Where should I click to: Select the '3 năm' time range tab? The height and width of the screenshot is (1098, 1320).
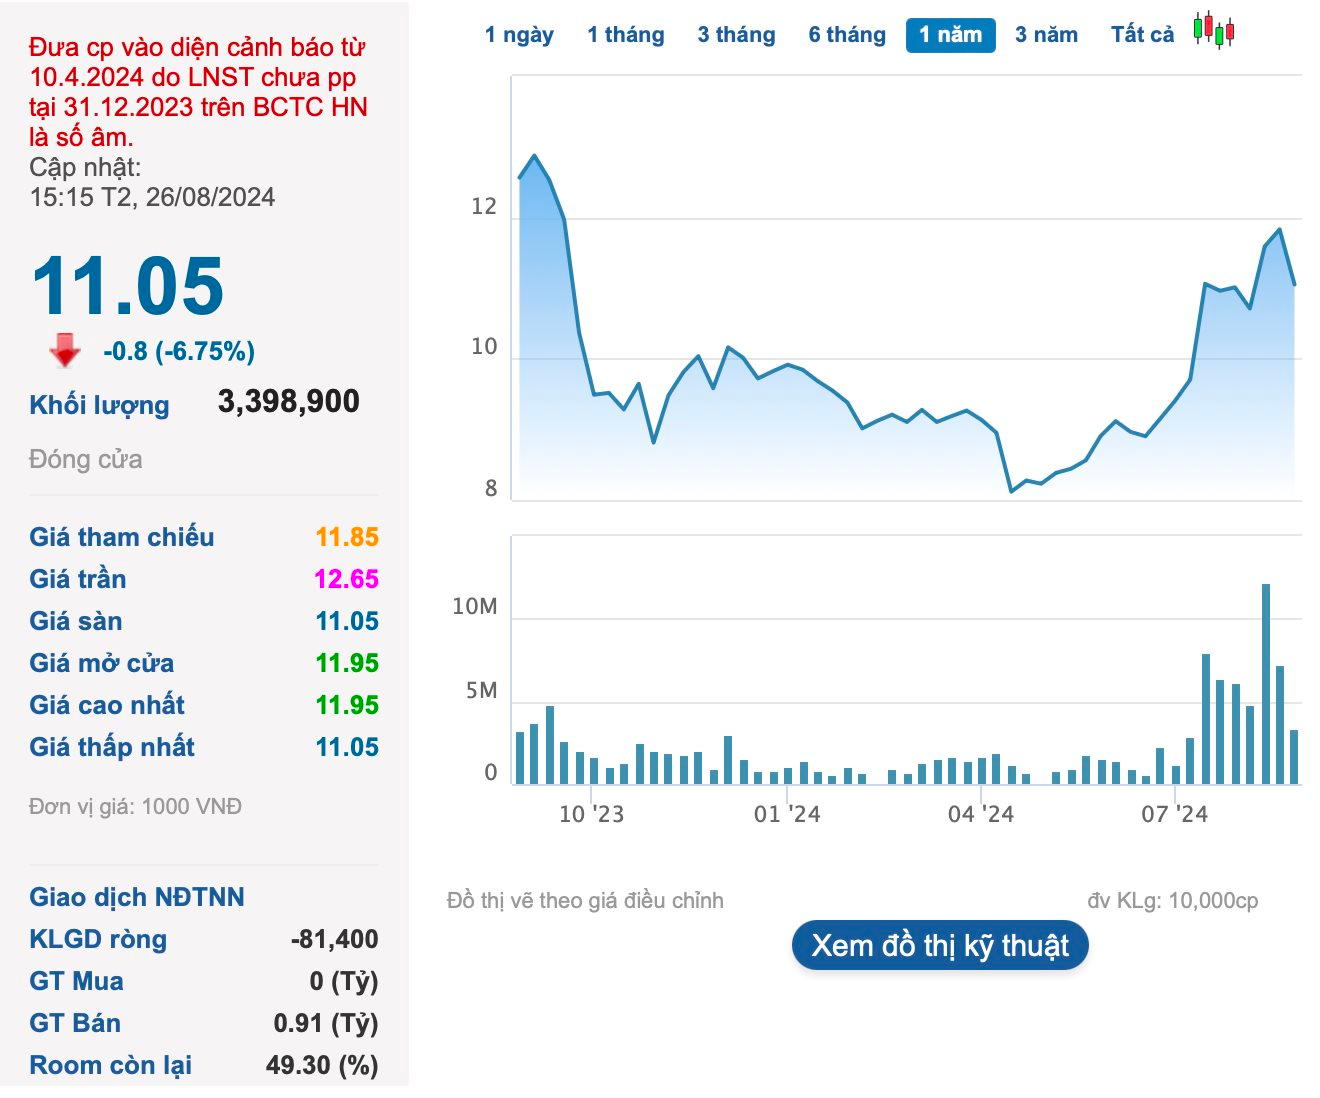tap(1046, 35)
